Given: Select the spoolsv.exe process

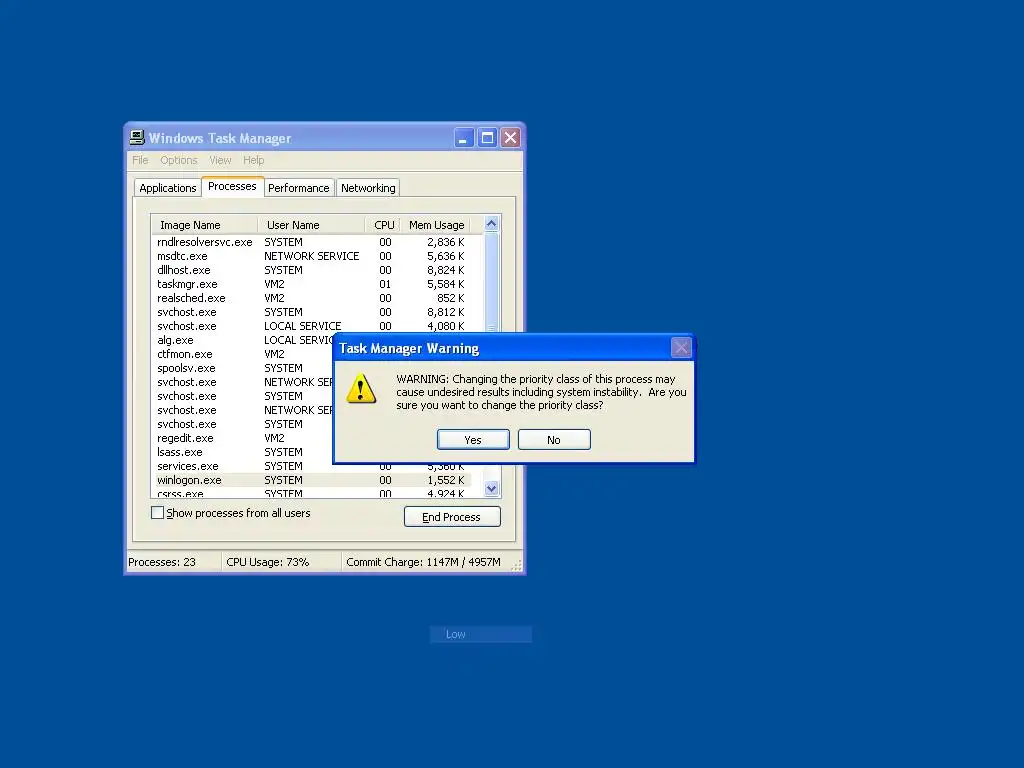Looking at the screenshot, I should point(243,368).
